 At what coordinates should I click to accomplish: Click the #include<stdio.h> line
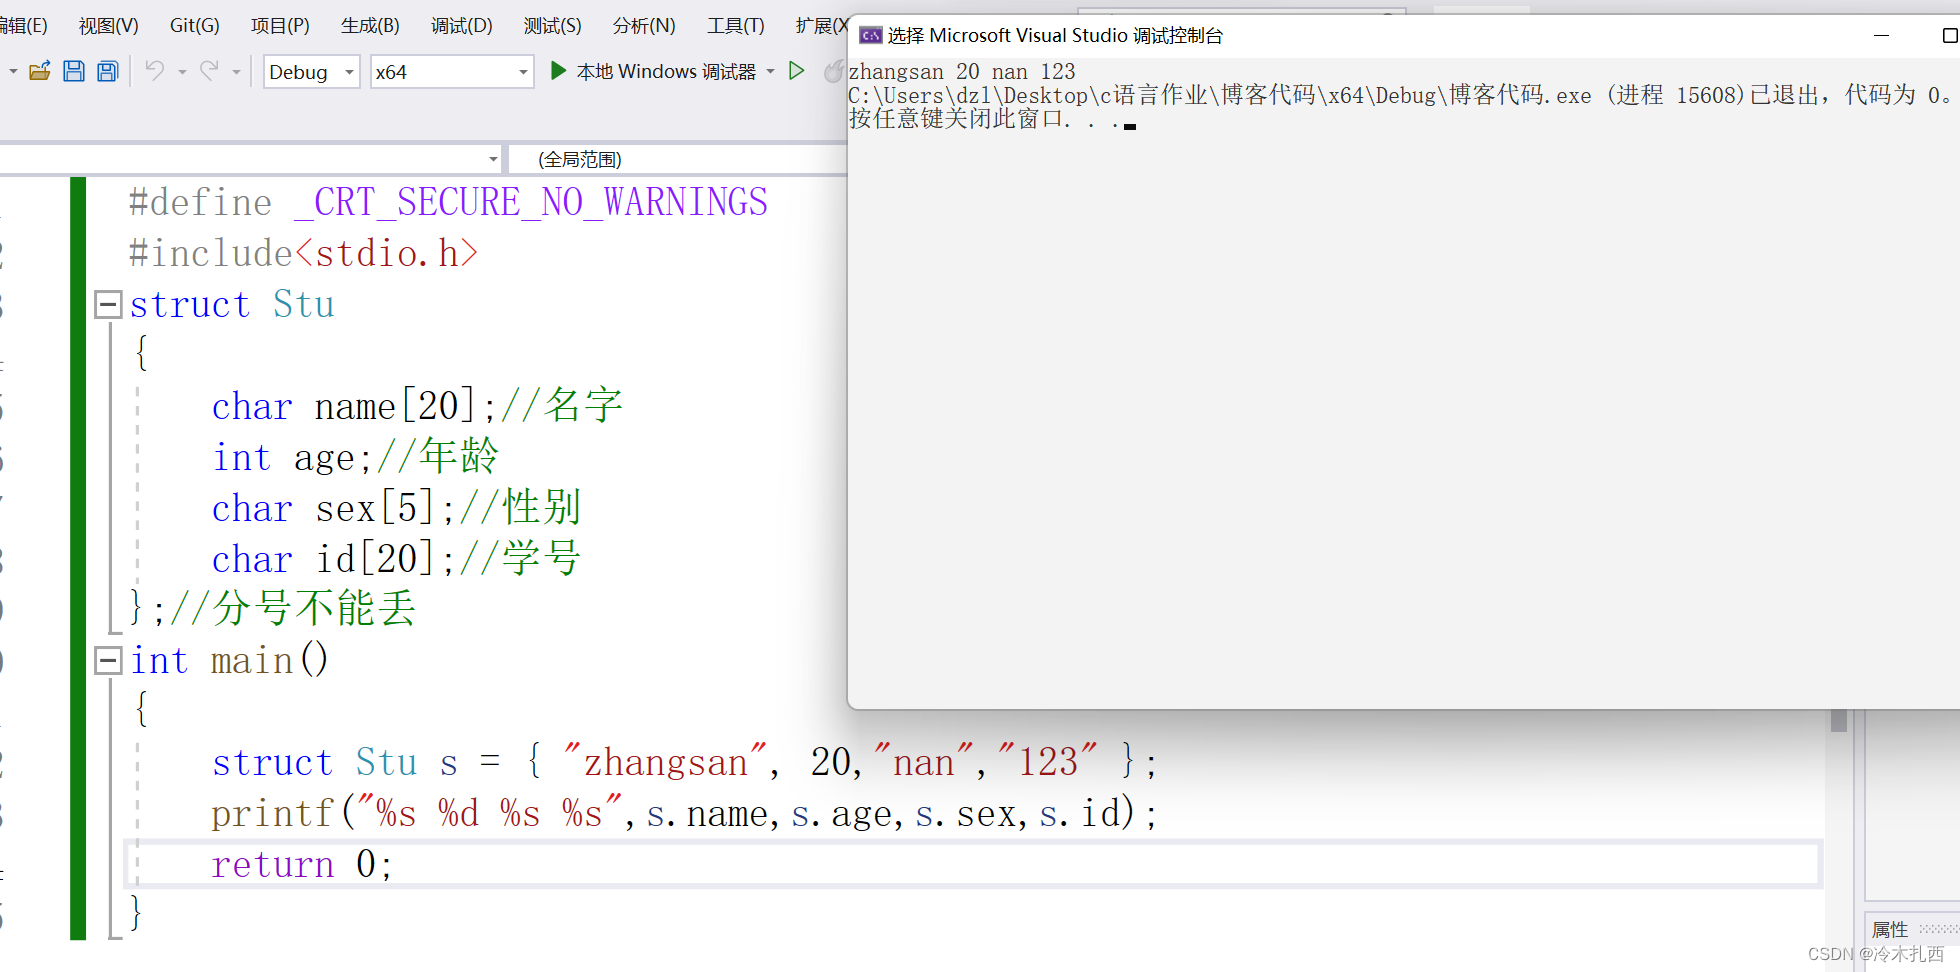click(x=303, y=253)
